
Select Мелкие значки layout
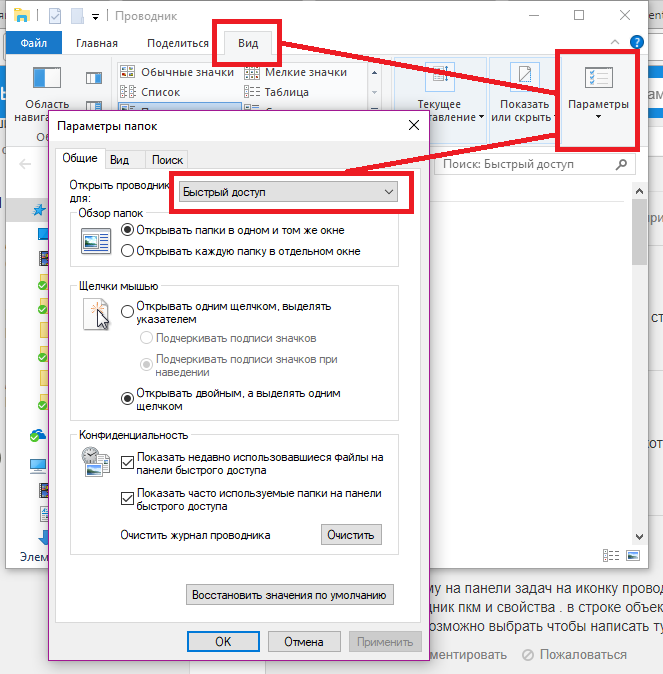pyautogui.click(x=295, y=72)
